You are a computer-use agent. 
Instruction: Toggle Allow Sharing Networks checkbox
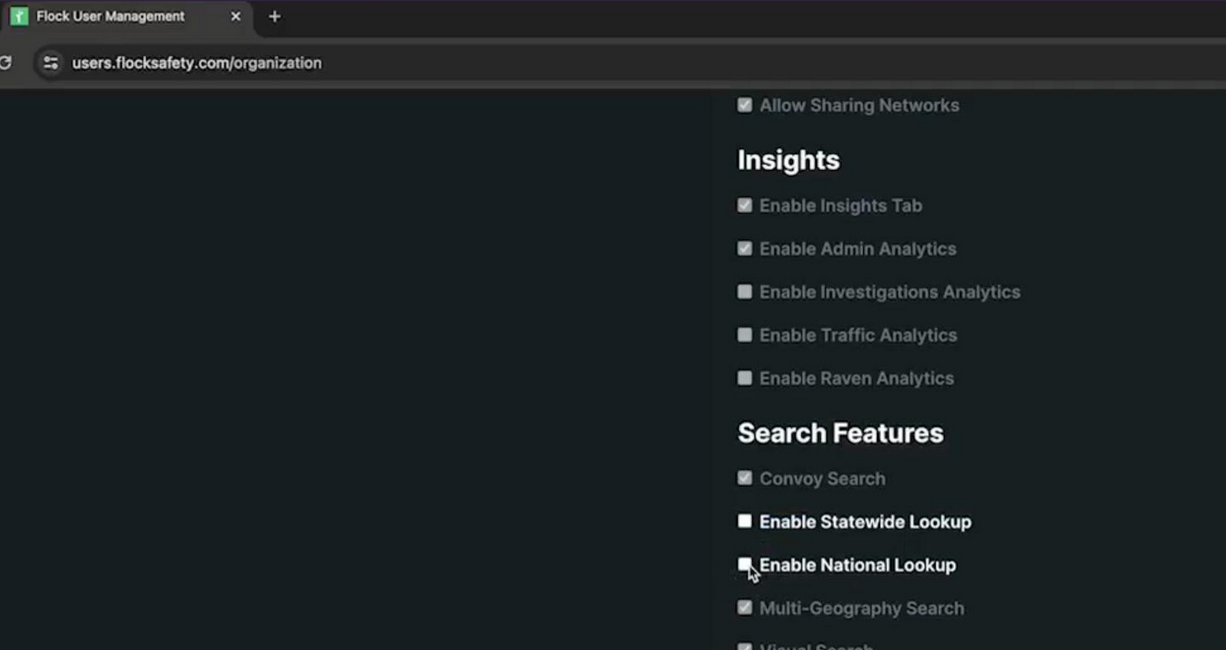tap(745, 105)
